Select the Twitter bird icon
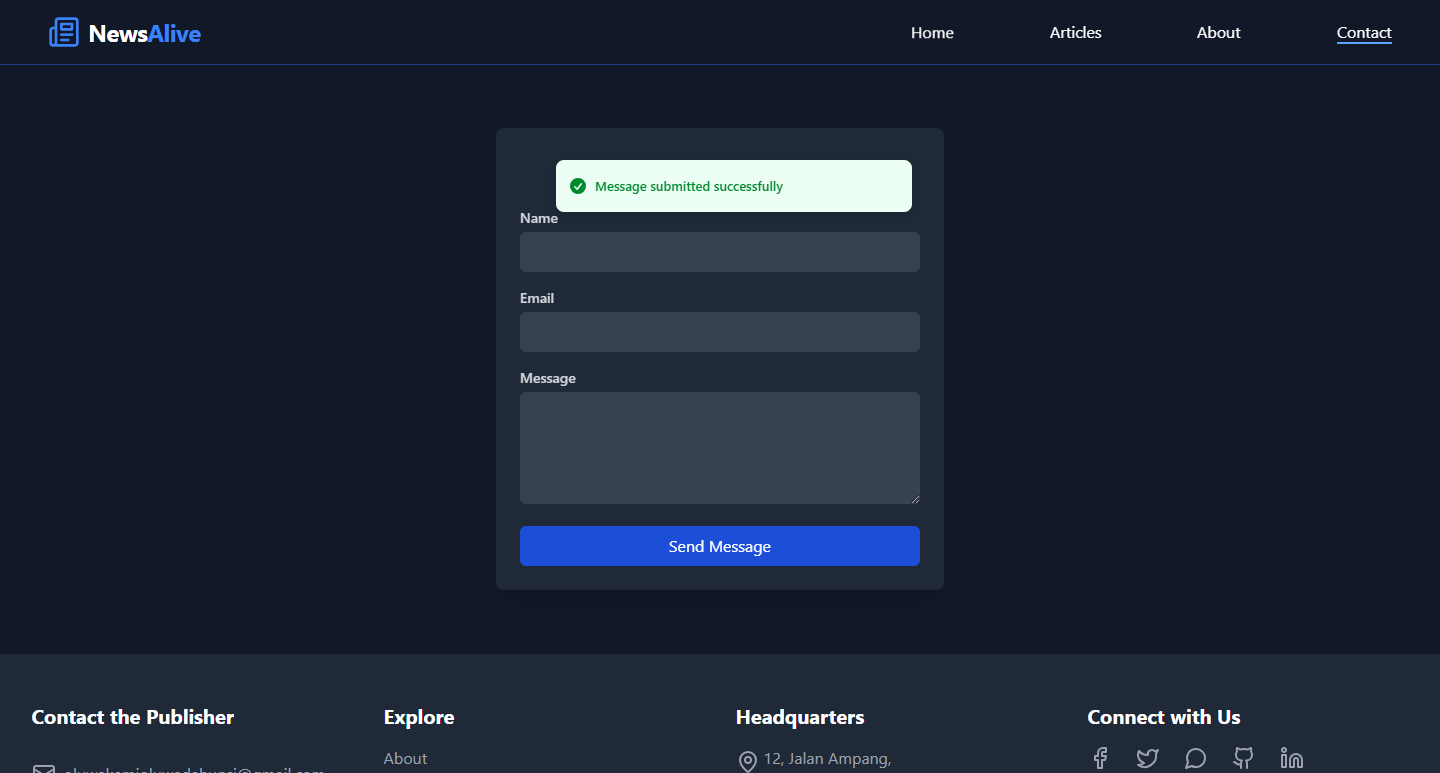Viewport: 1440px width, 773px height. click(x=1147, y=758)
